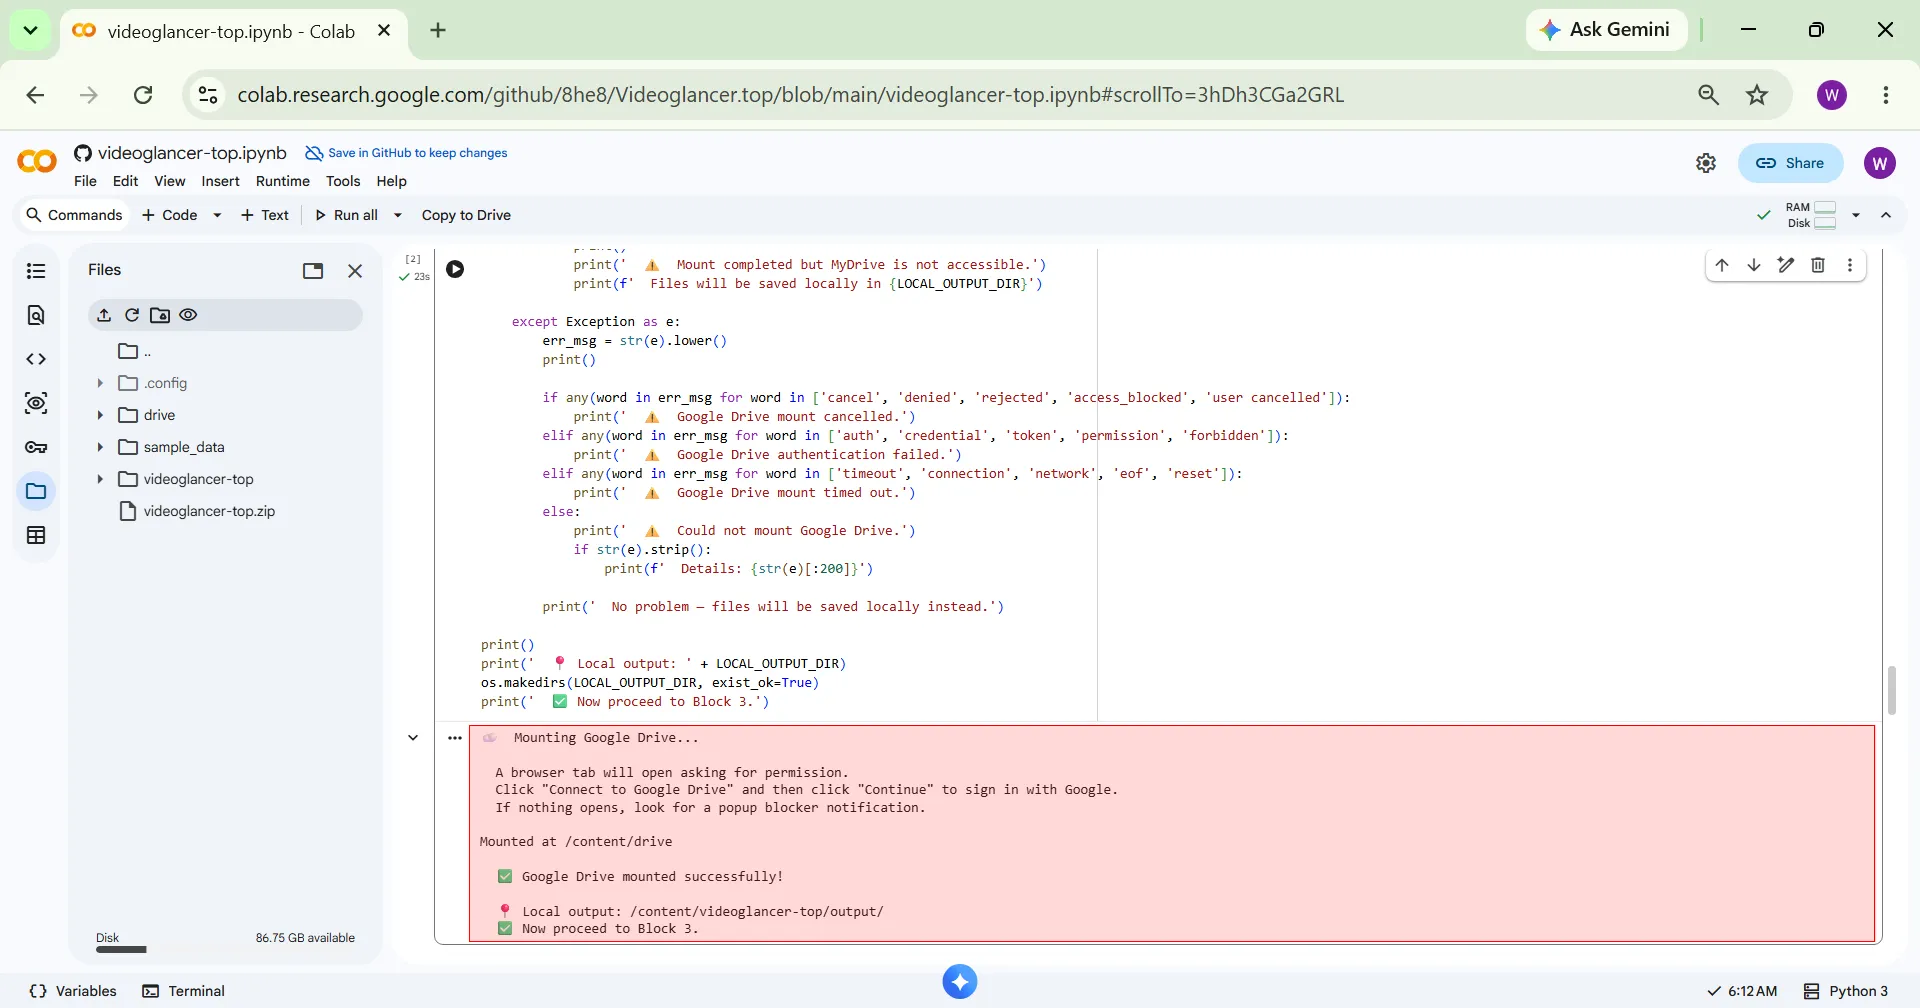
Task: Open the Edit menu
Action: point(125,181)
